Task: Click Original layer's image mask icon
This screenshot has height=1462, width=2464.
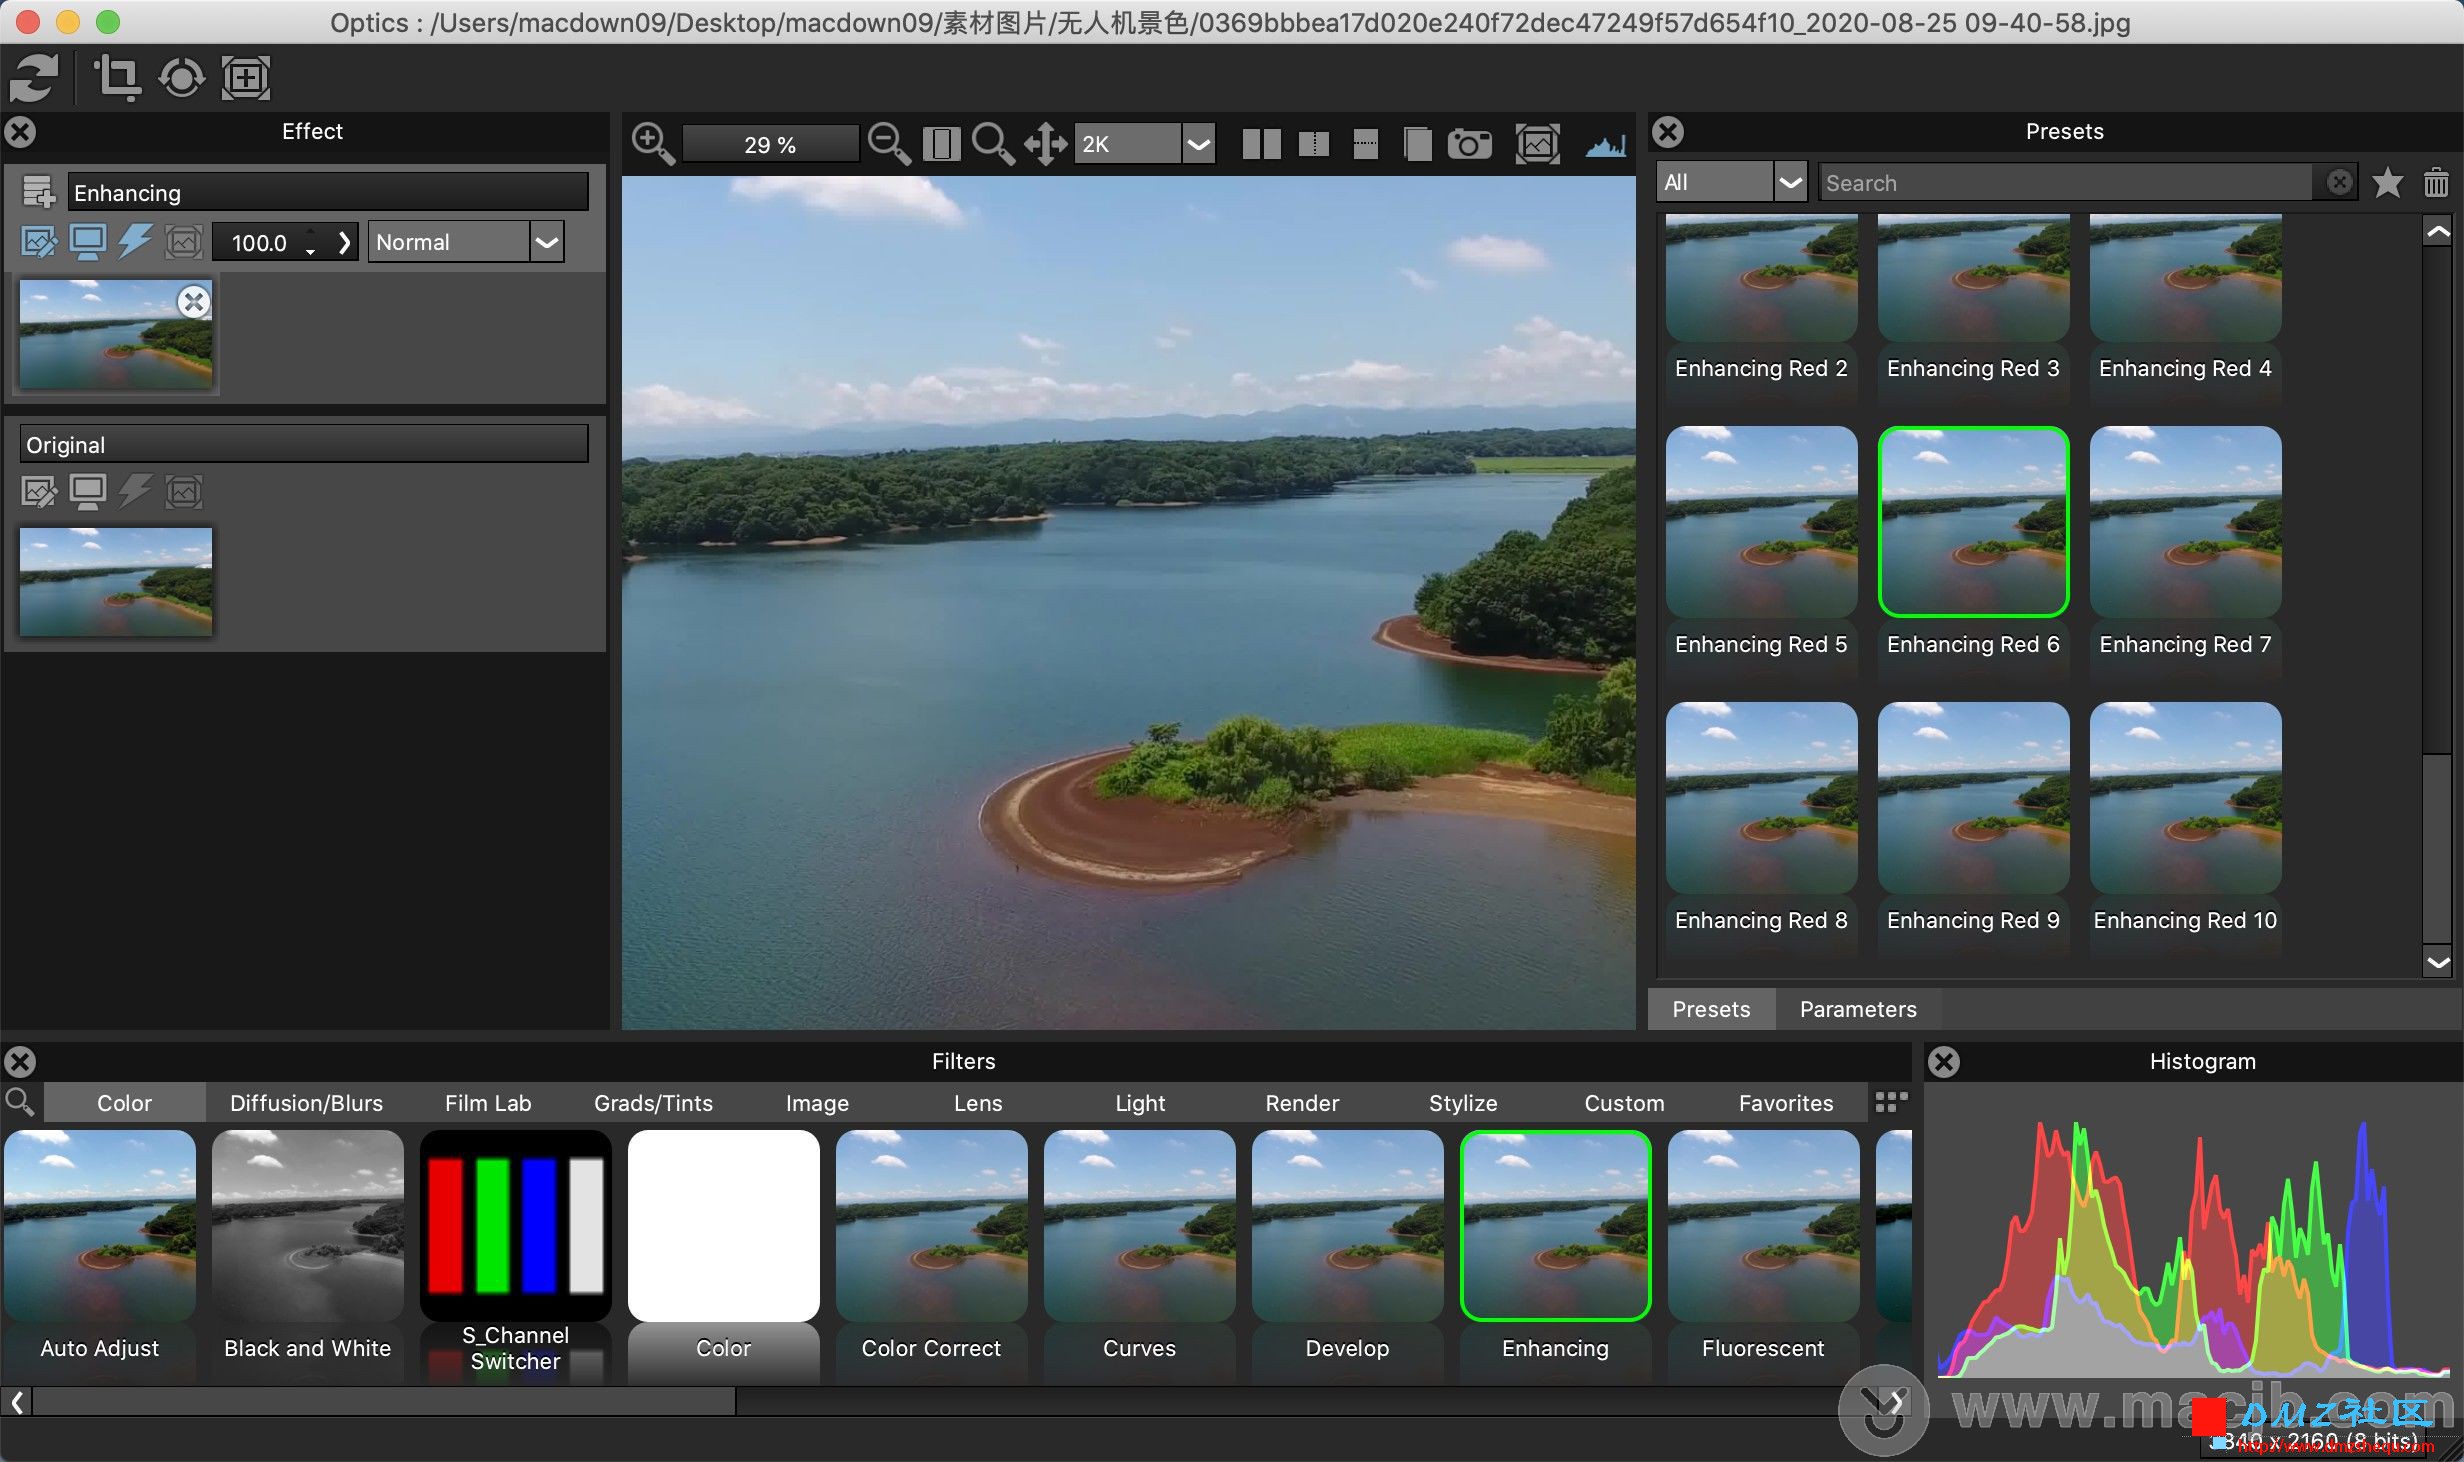Action: click(x=184, y=491)
